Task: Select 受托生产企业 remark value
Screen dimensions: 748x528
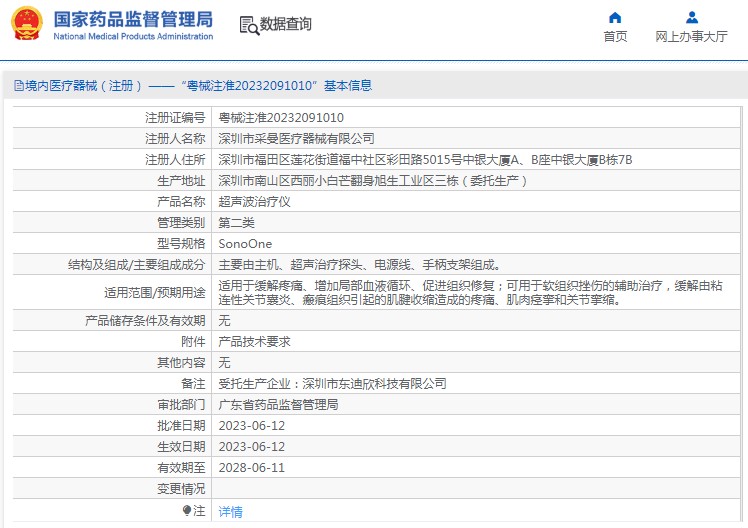Action: [332, 383]
